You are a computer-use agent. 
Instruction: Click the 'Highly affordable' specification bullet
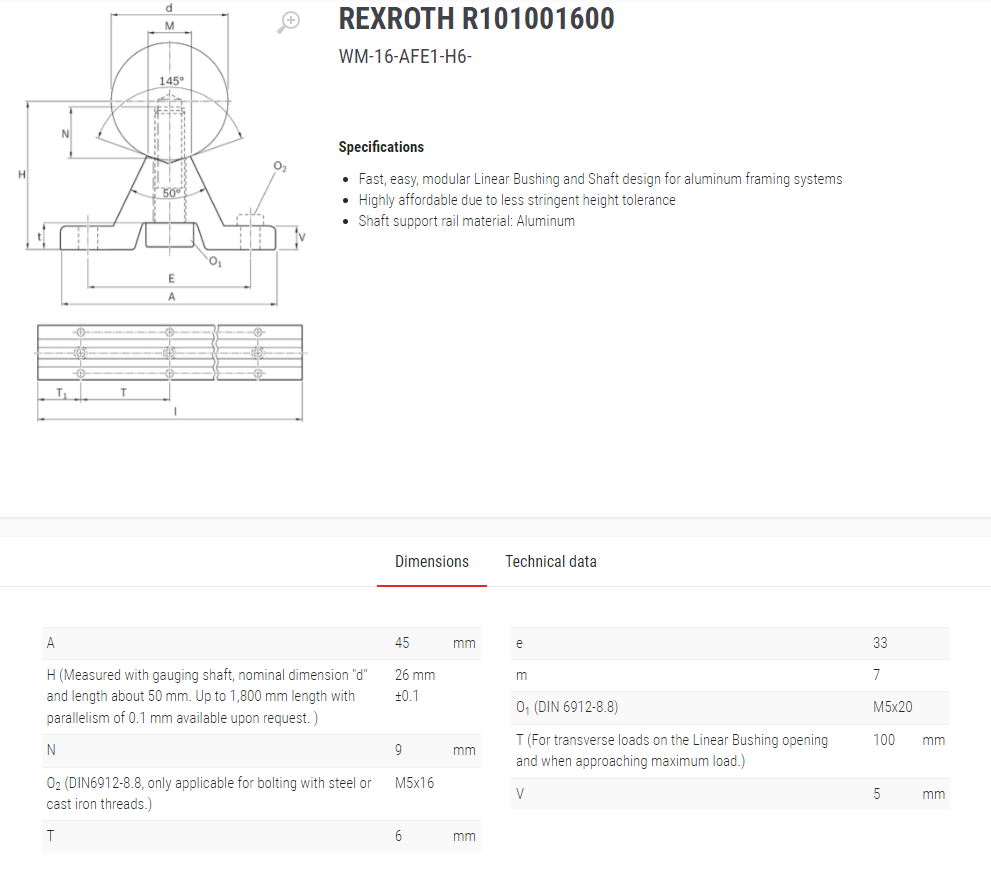pos(516,200)
